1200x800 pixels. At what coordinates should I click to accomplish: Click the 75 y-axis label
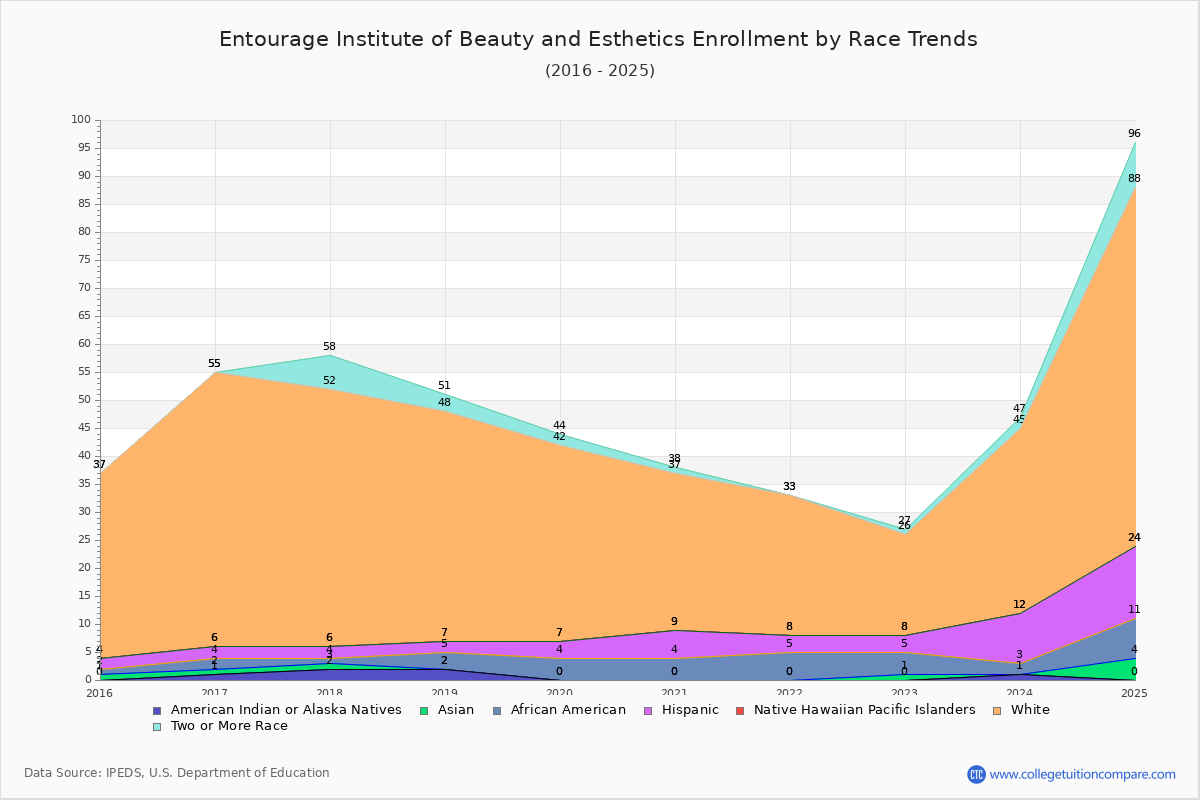click(85, 260)
